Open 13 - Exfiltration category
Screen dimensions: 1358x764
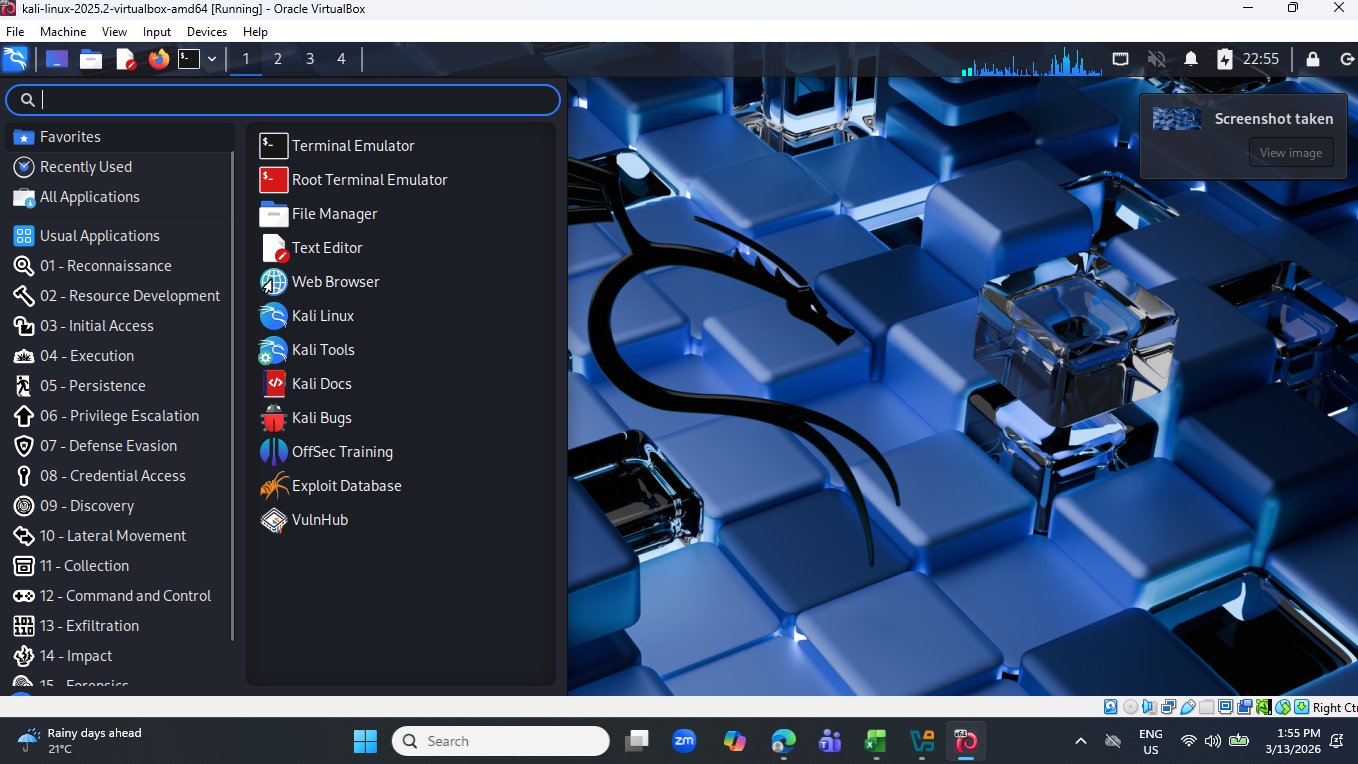pyautogui.click(x=120, y=626)
